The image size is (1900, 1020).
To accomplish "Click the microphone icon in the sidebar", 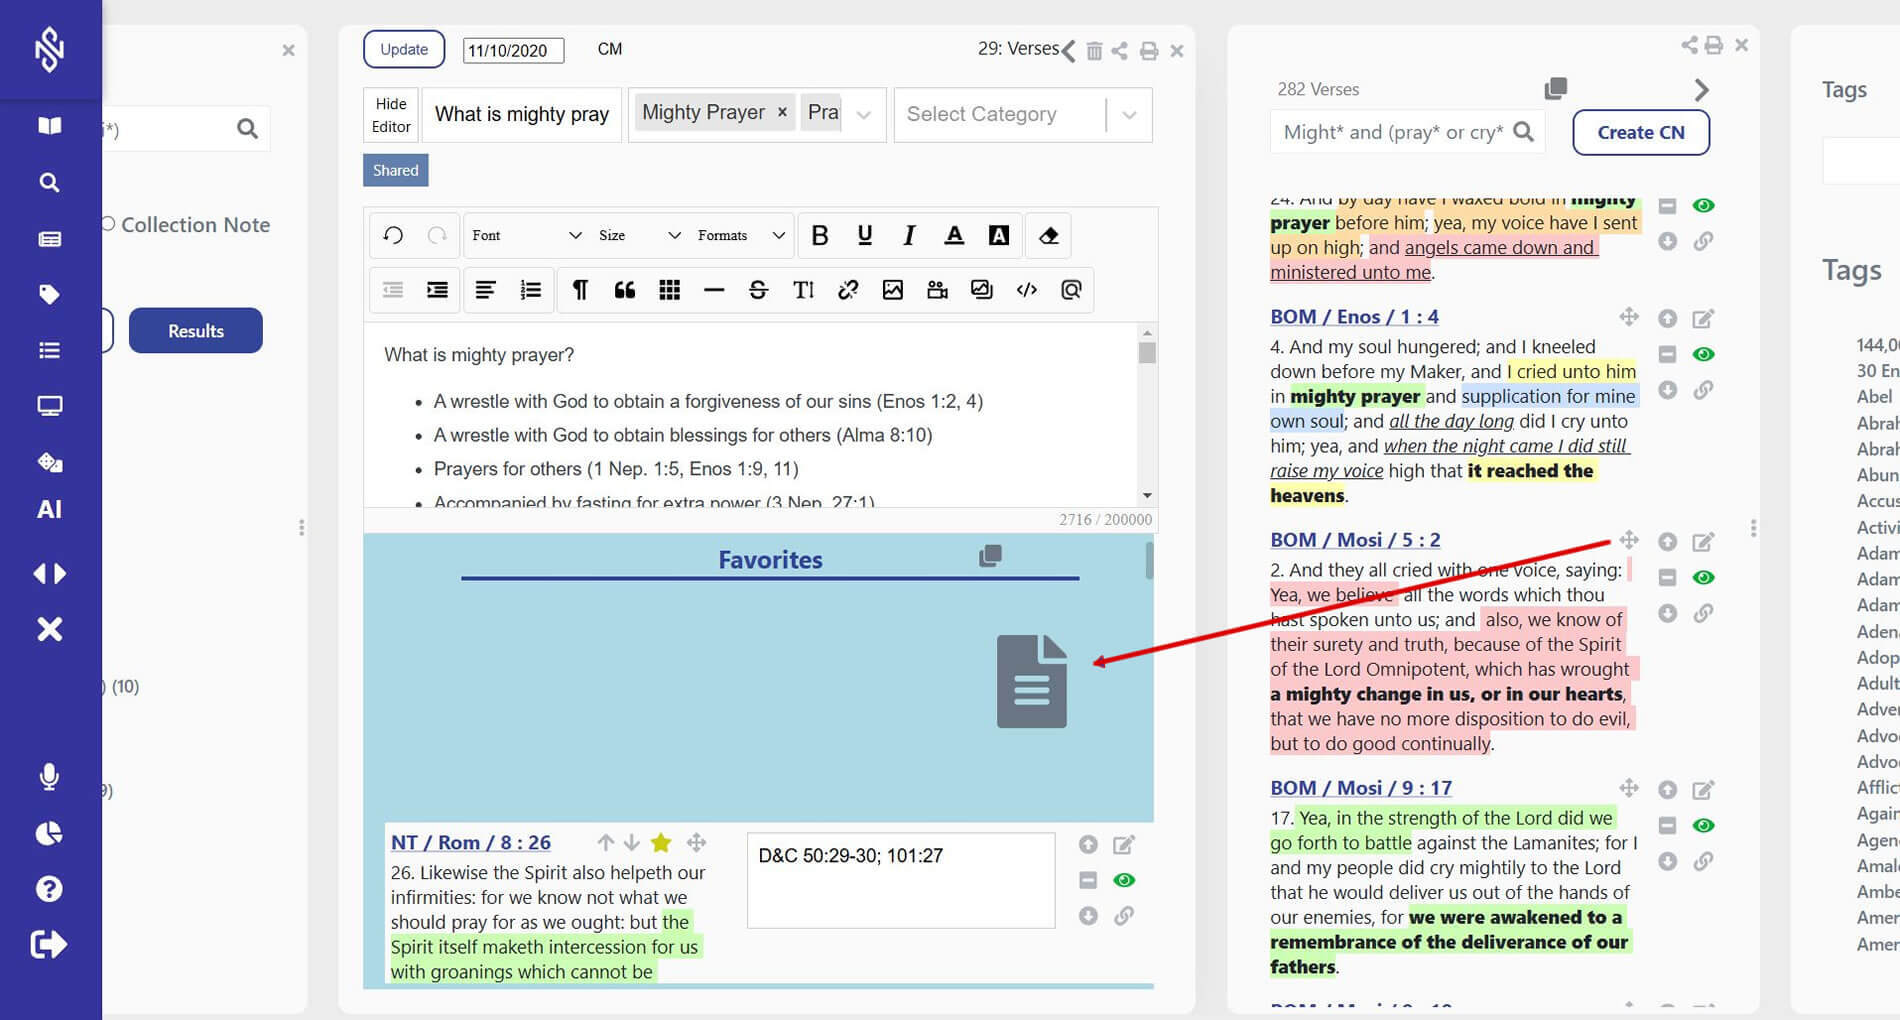I will tap(49, 777).
